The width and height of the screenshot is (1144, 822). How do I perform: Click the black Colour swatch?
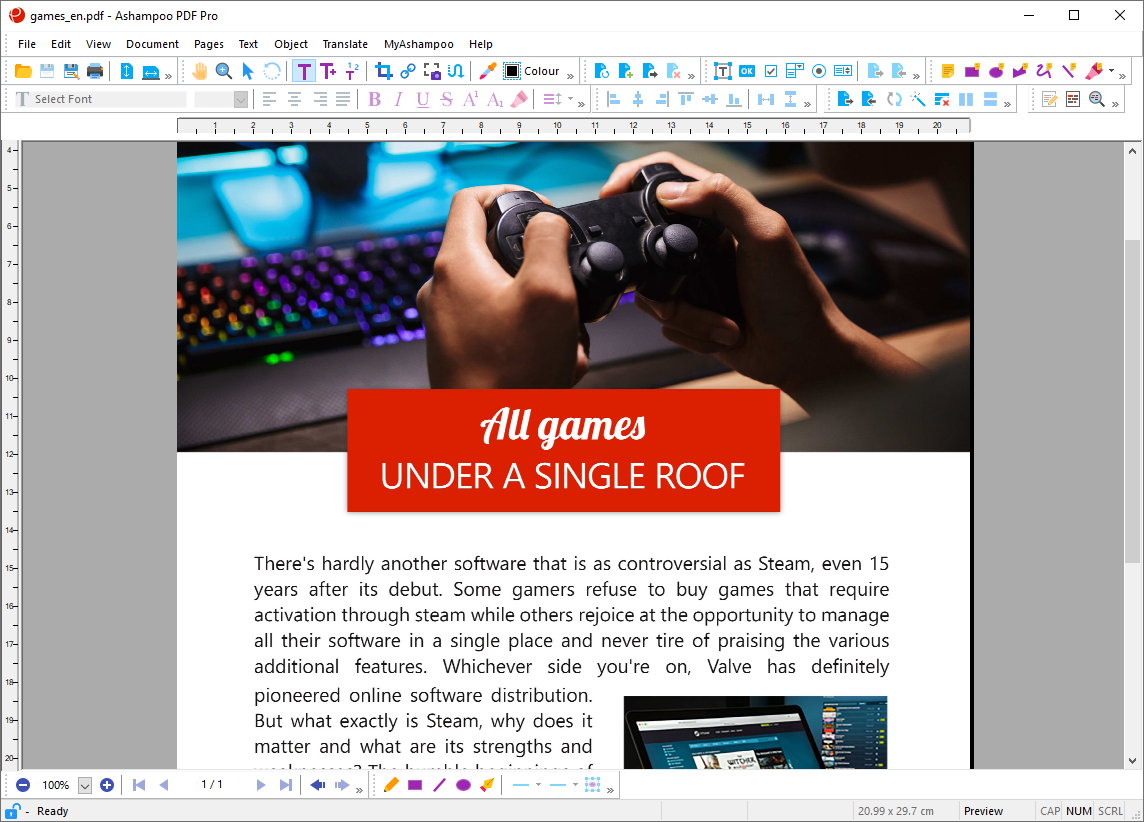(512, 71)
